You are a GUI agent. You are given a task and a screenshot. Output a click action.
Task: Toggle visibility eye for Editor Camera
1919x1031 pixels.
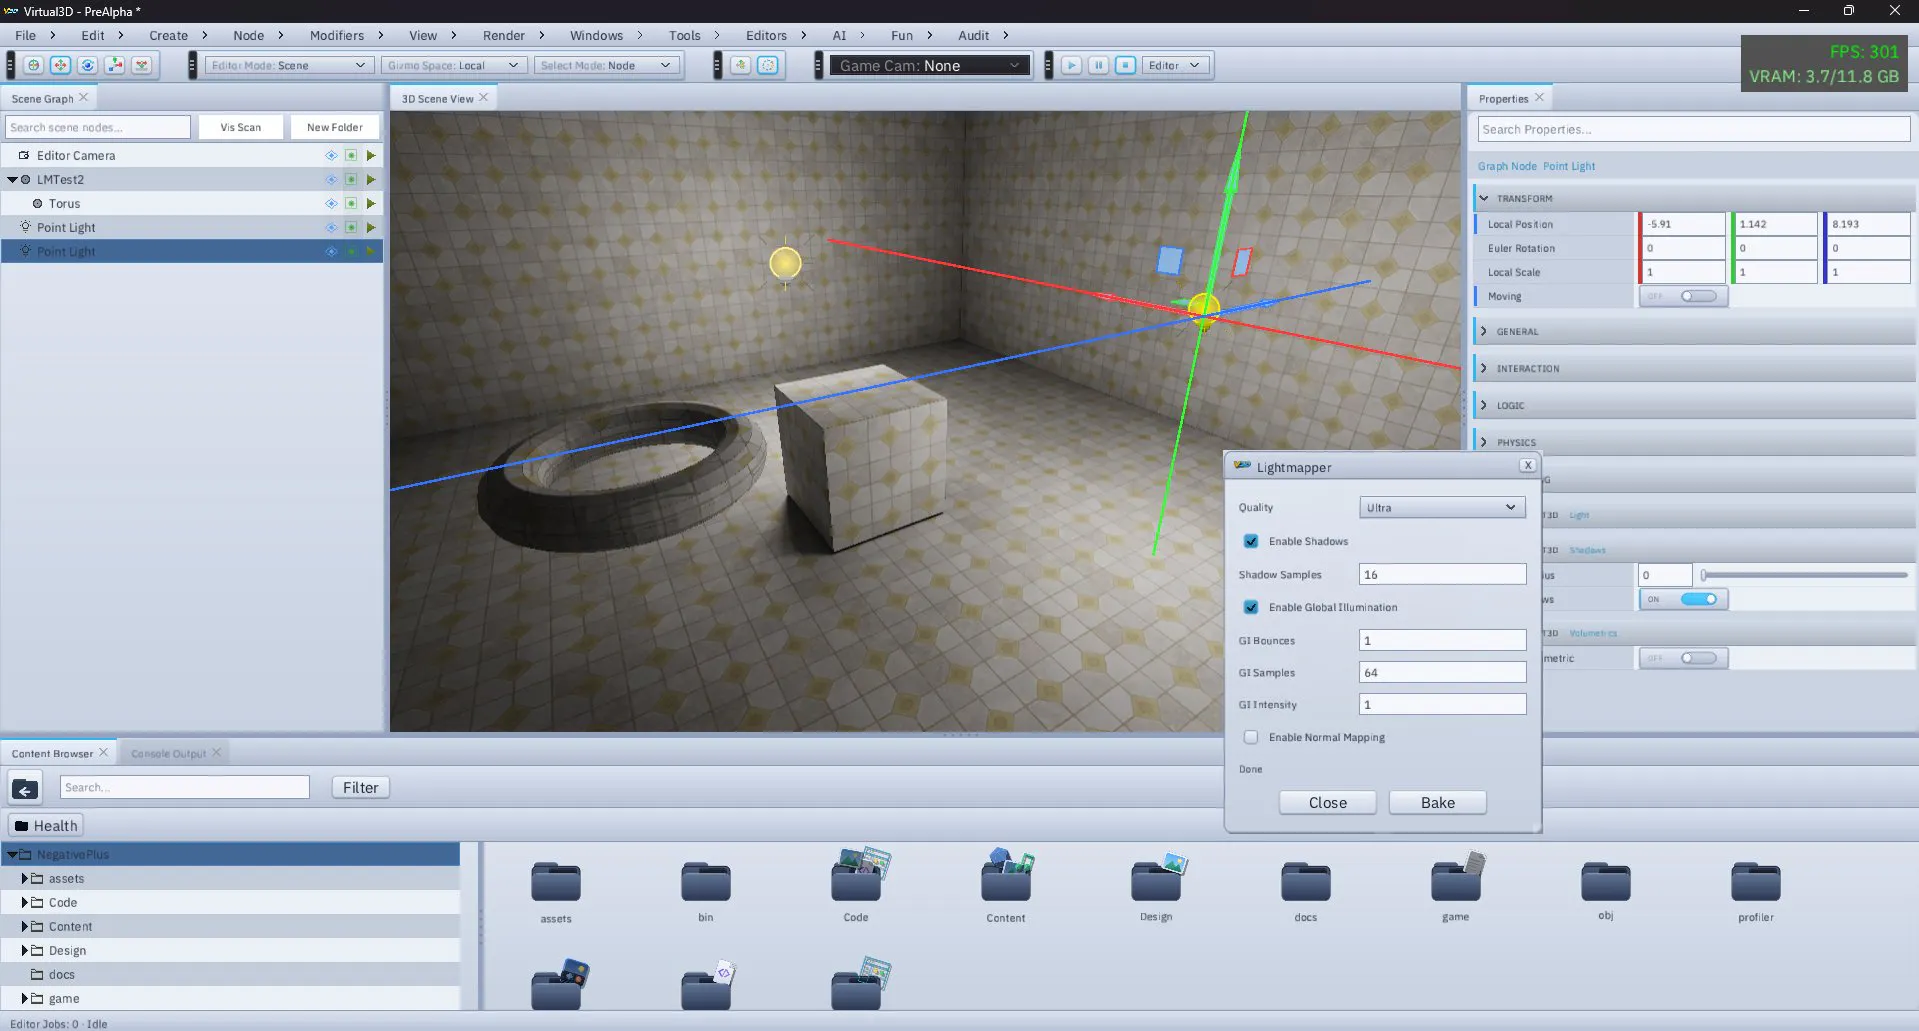point(331,155)
